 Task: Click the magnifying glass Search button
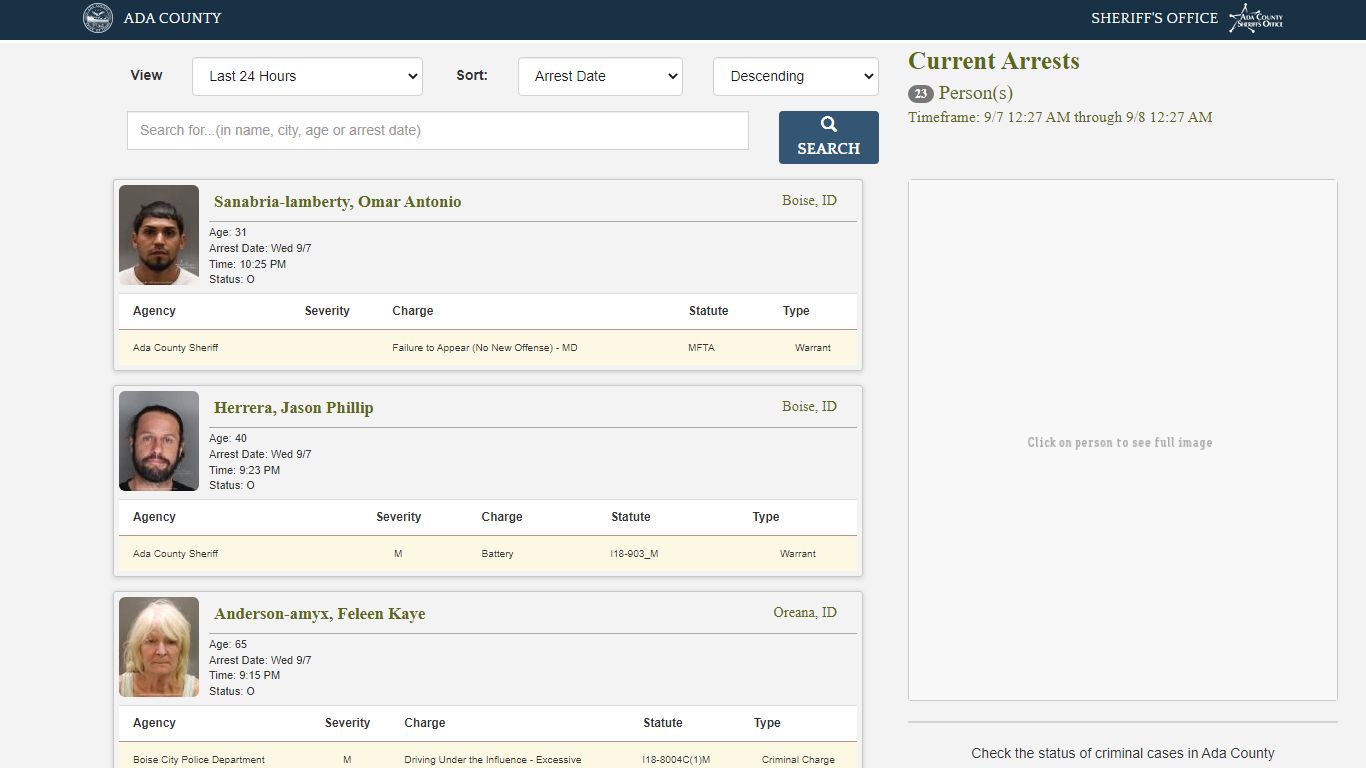(x=828, y=137)
